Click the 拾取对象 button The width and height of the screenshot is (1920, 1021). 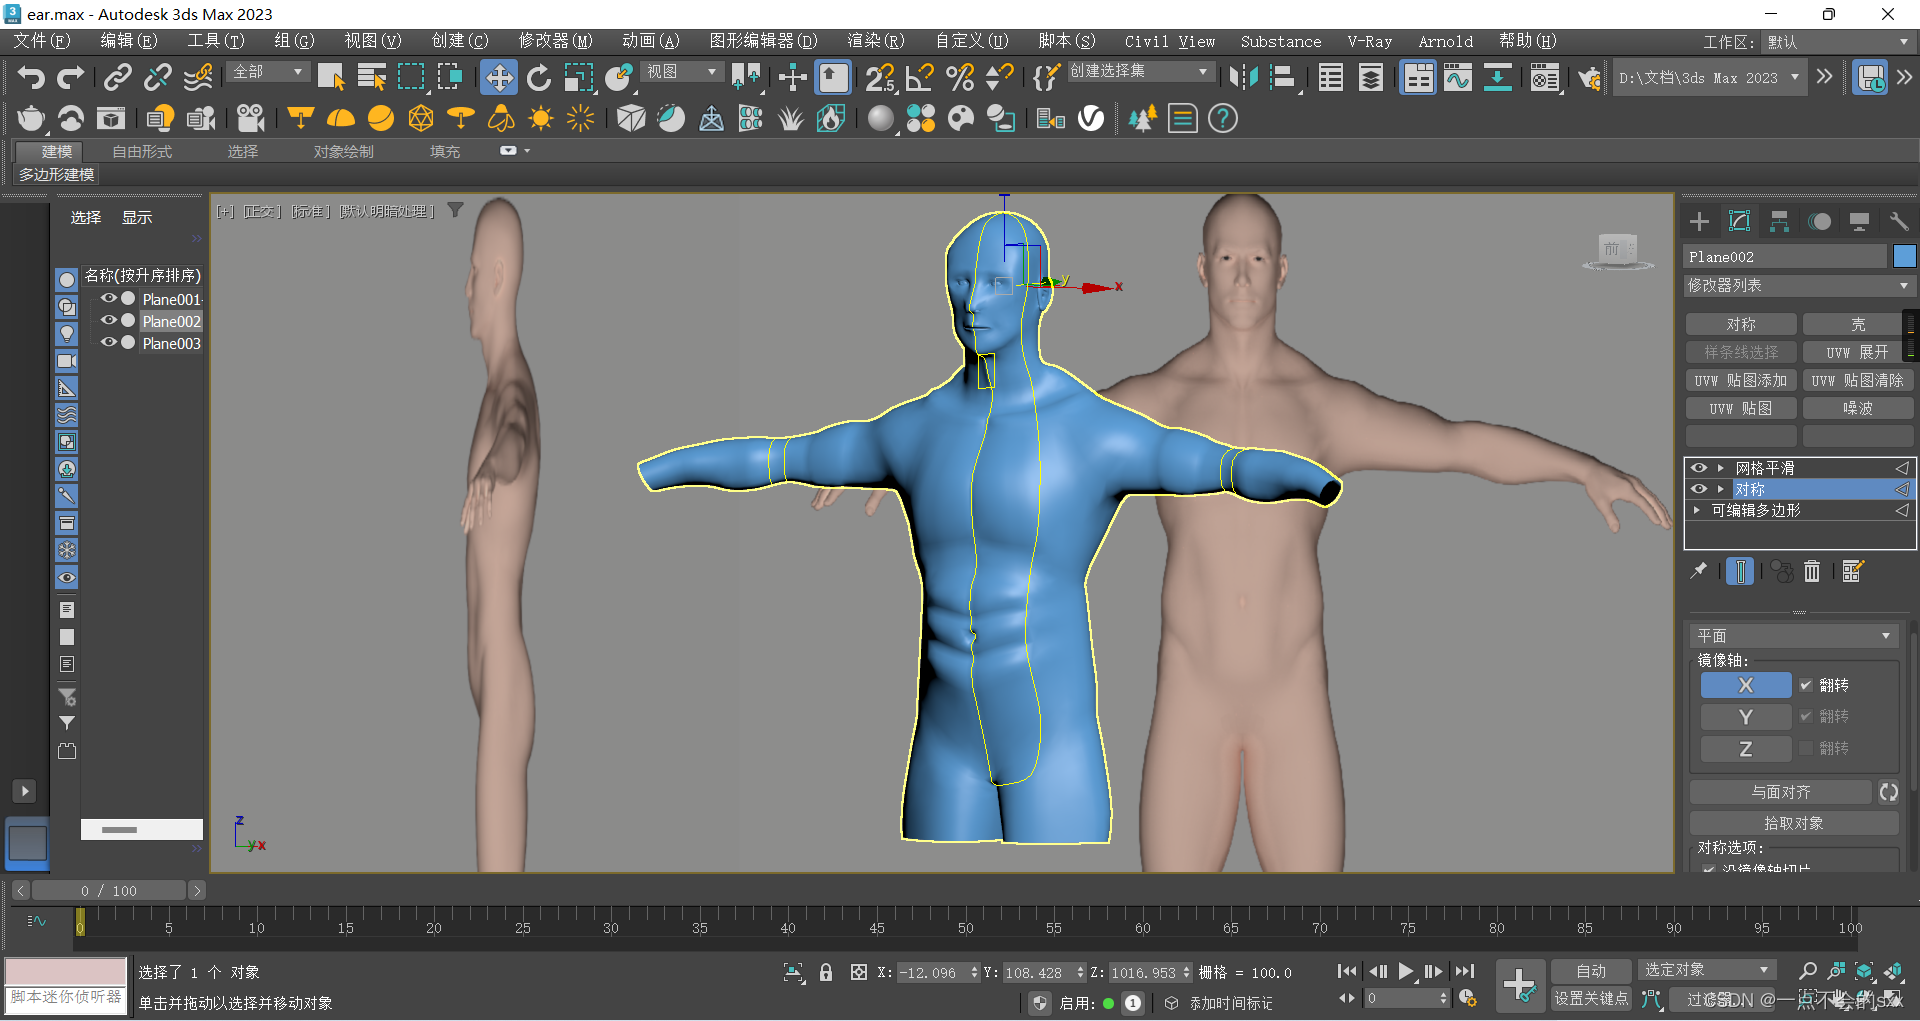click(x=1794, y=823)
